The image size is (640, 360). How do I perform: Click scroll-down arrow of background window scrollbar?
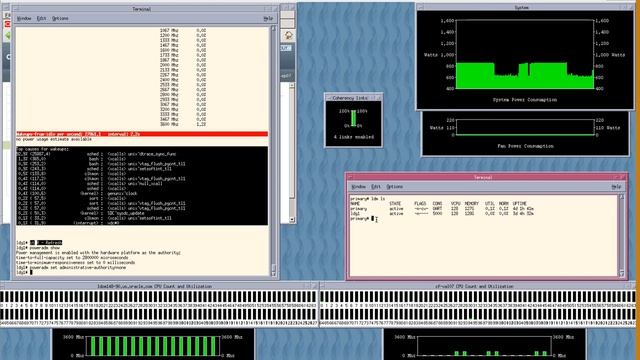point(292,220)
